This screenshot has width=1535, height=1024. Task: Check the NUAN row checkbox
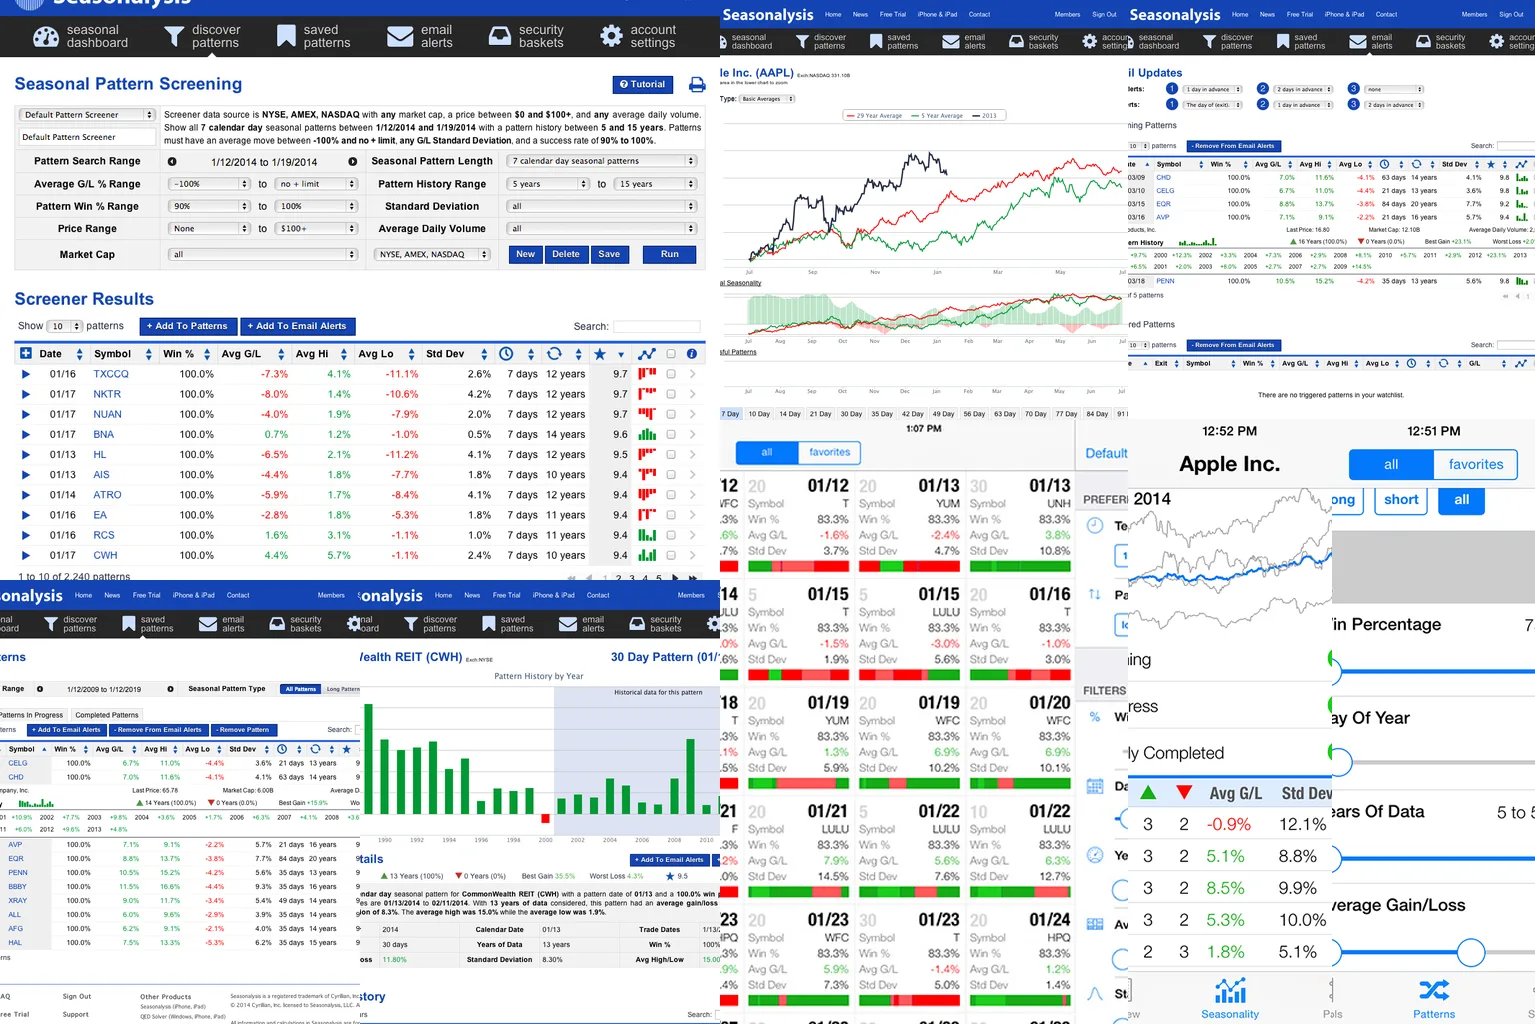pyautogui.click(x=671, y=414)
